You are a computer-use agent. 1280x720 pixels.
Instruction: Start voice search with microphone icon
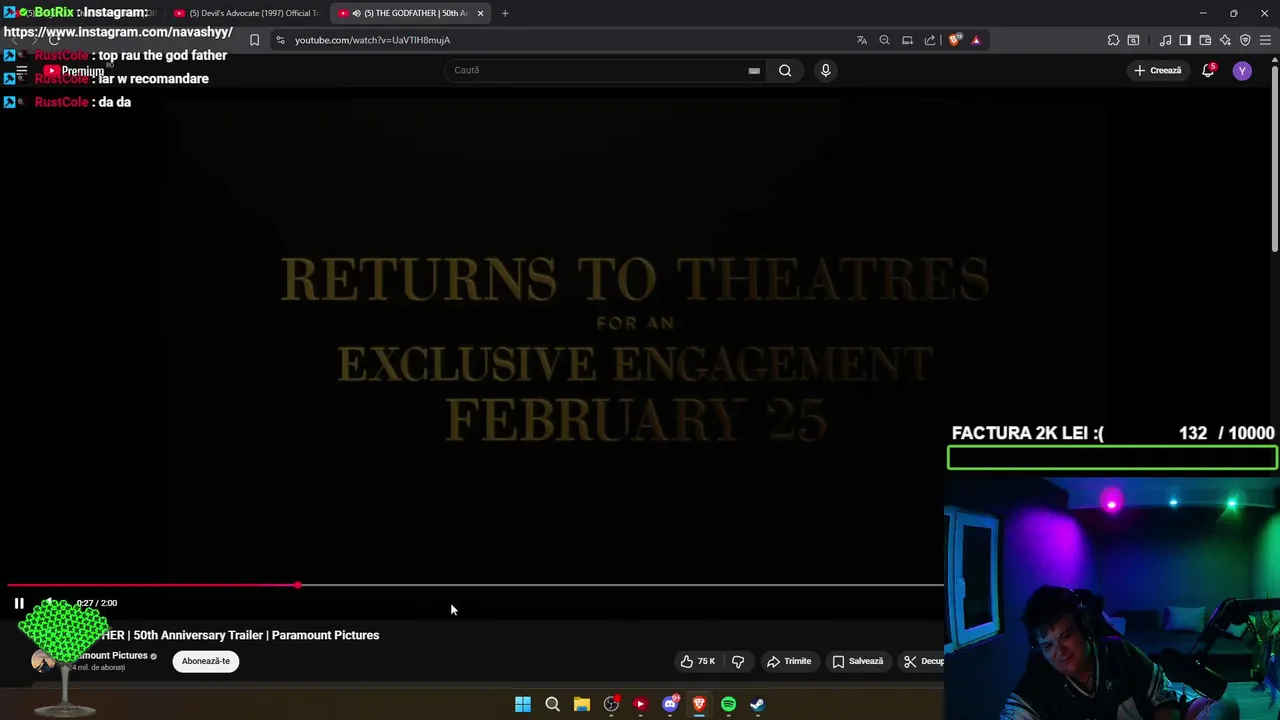pyautogui.click(x=825, y=70)
